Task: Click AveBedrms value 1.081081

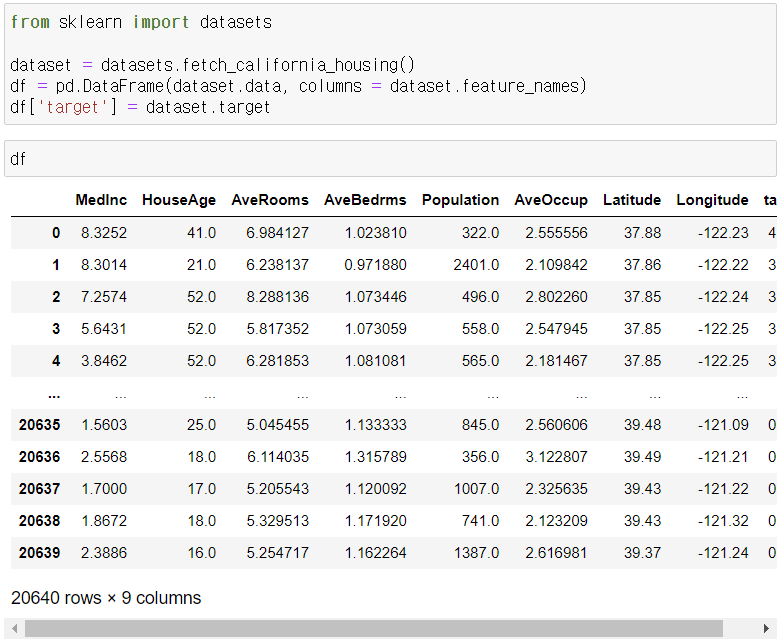Action: [375, 361]
